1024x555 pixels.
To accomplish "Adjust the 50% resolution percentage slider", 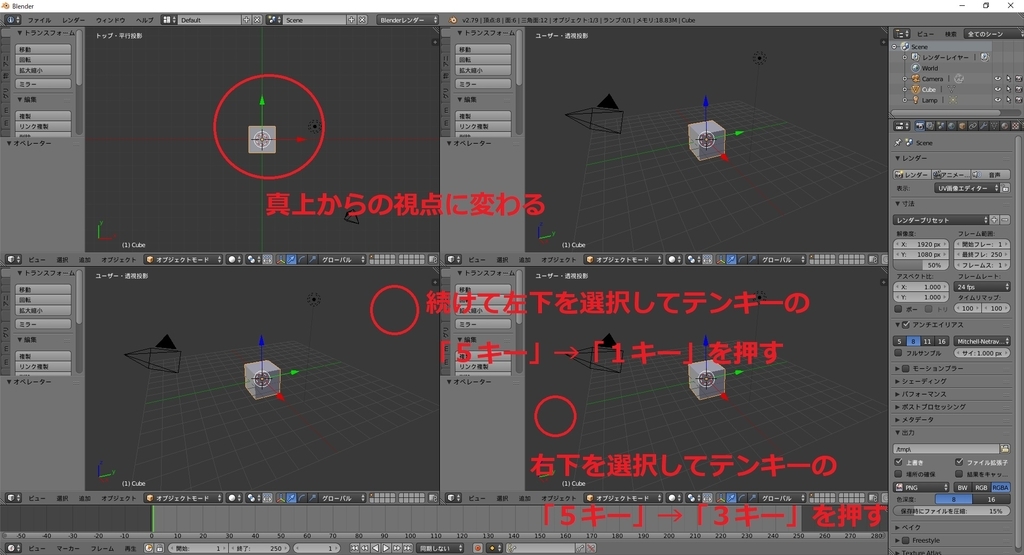I will (921, 265).
